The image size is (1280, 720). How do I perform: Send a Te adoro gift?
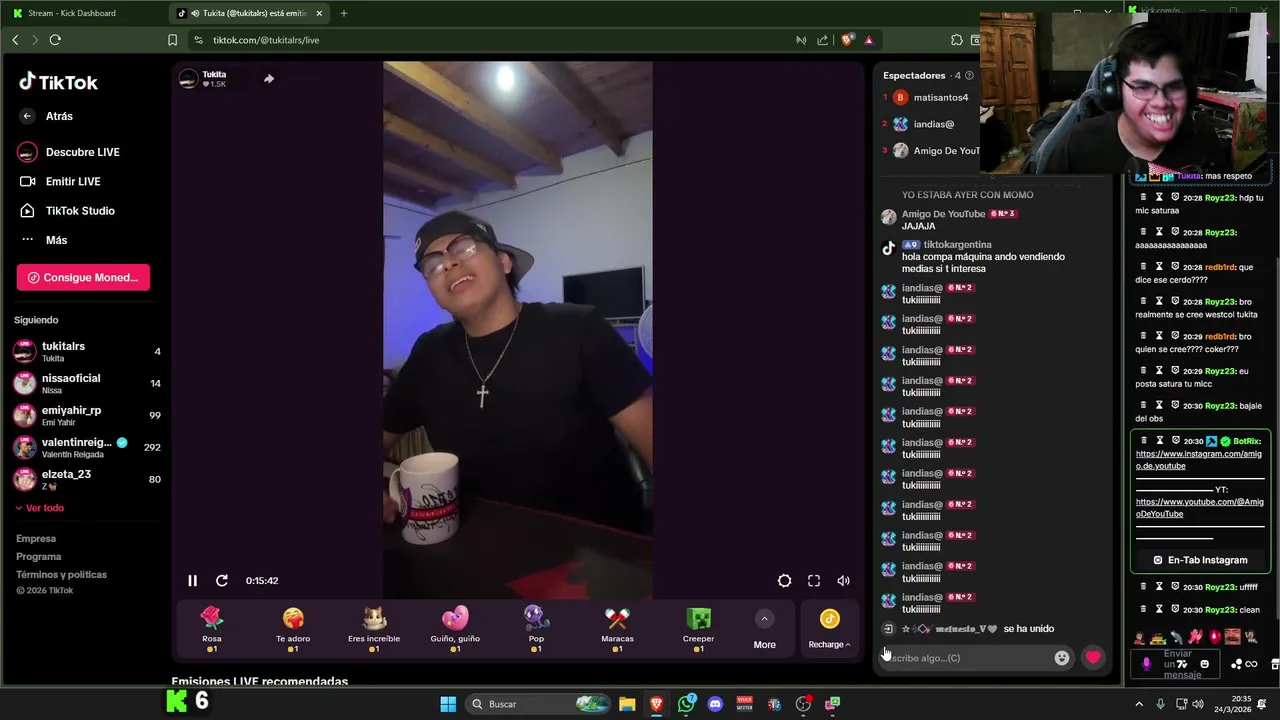pyautogui.click(x=293, y=629)
